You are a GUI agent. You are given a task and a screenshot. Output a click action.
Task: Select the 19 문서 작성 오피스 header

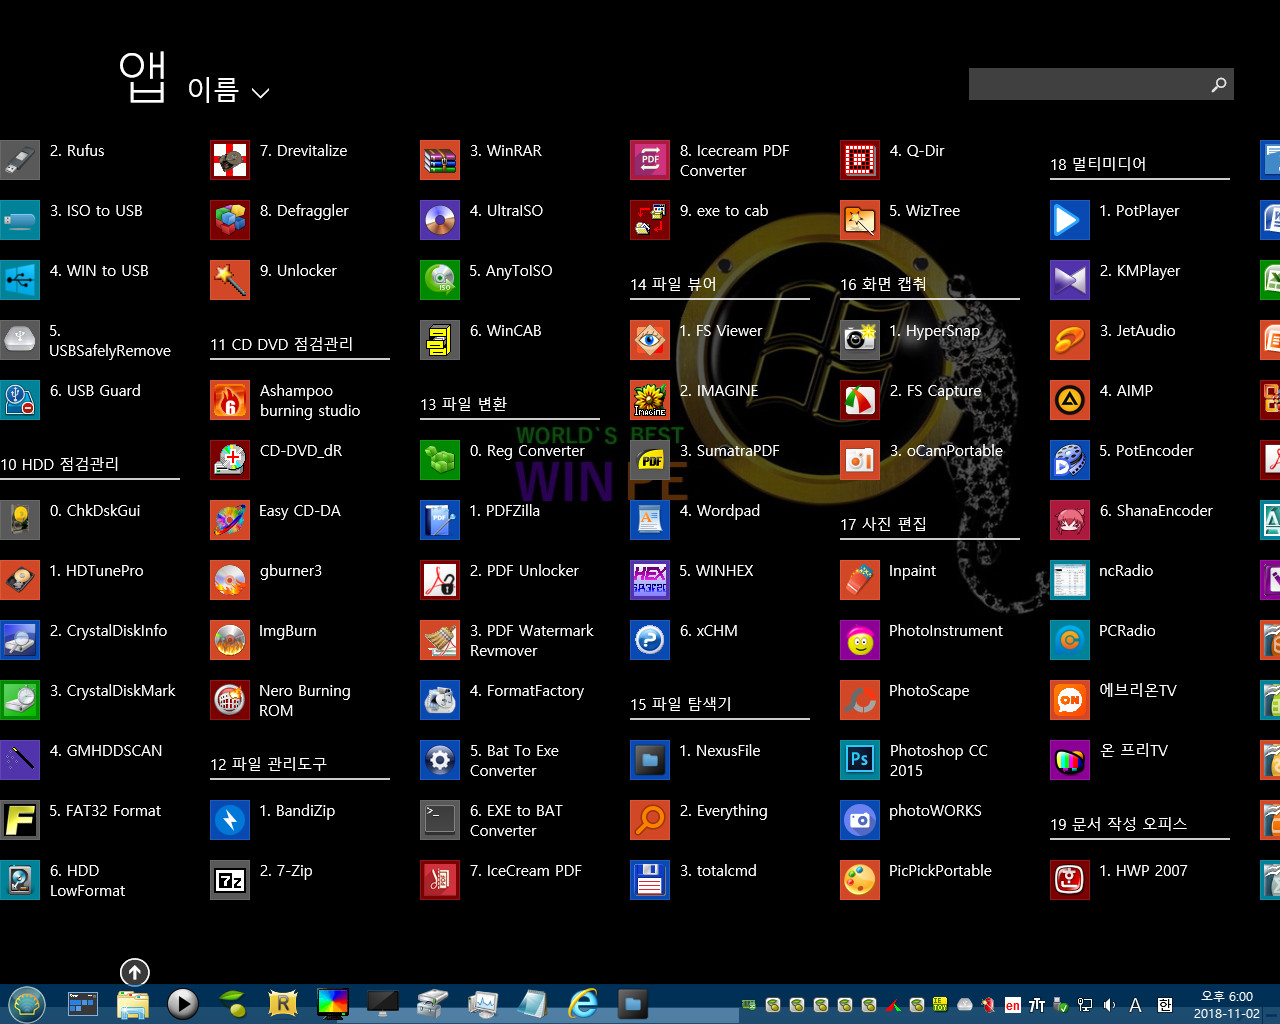[1118, 824]
